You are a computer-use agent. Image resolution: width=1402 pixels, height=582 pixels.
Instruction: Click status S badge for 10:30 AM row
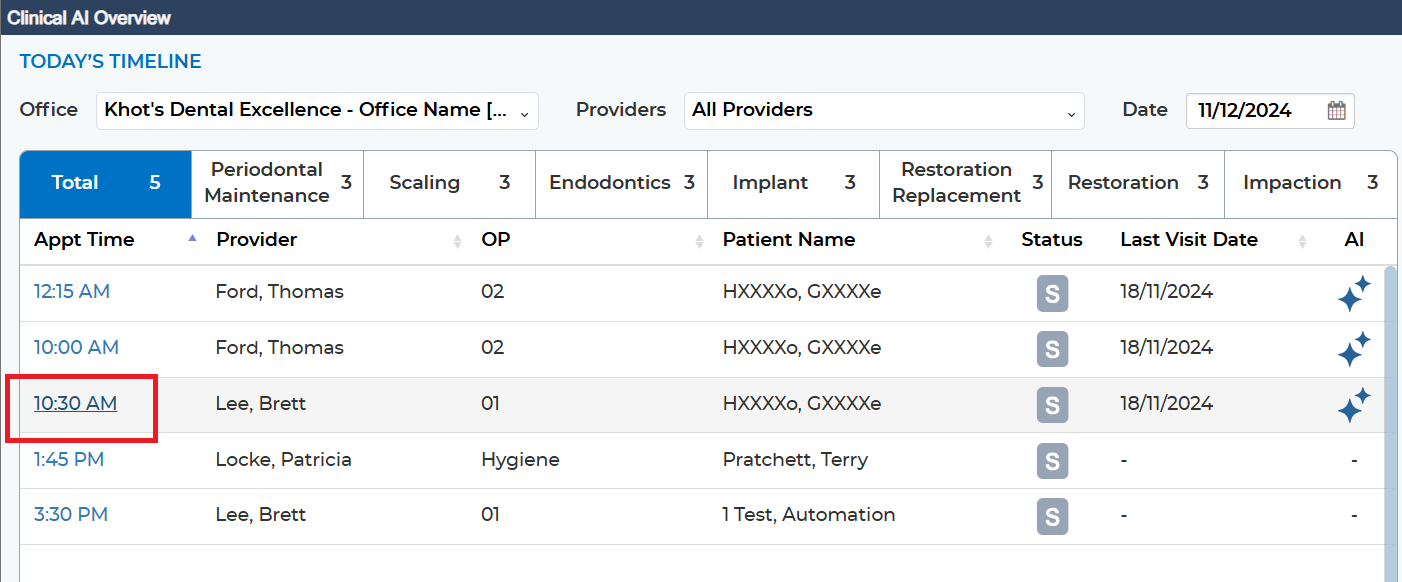[x=1052, y=405]
